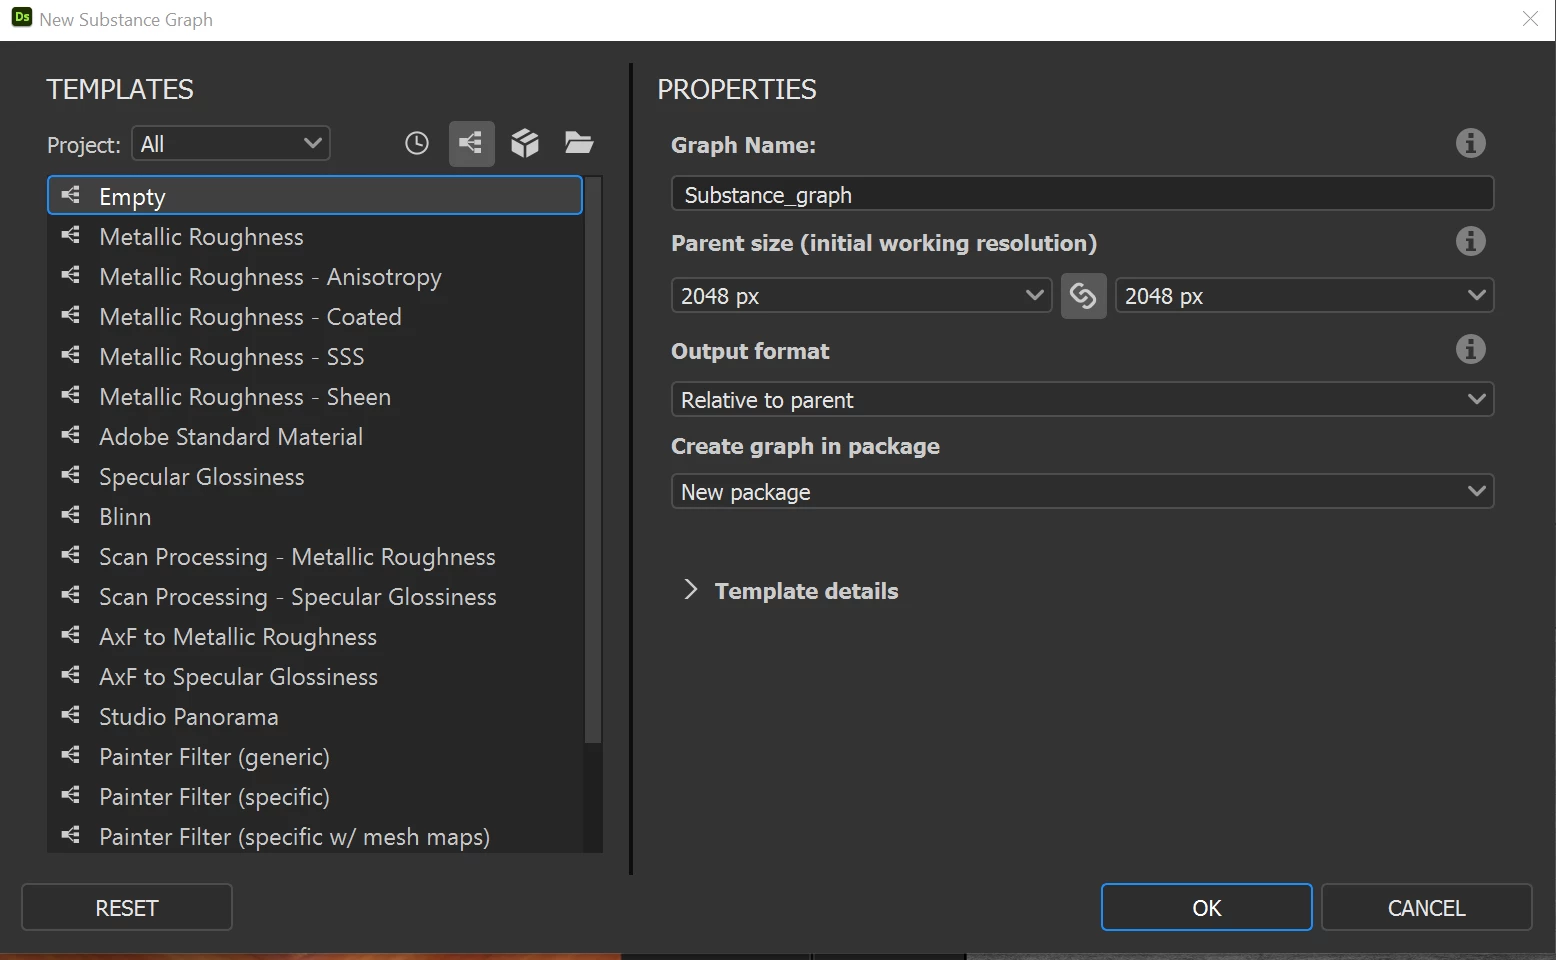Pick the Specular Glossiness template
This screenshot has width=1556, height=960.
point(315,476)
